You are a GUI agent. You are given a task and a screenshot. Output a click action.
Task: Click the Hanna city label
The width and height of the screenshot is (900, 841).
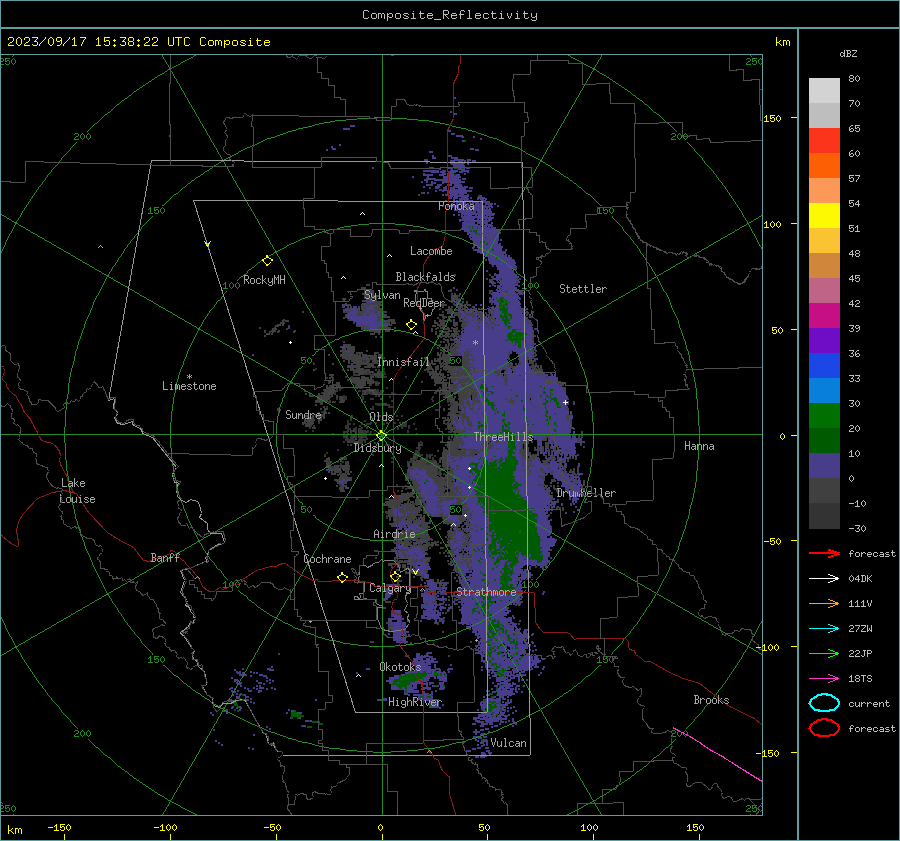pos(699,446)
